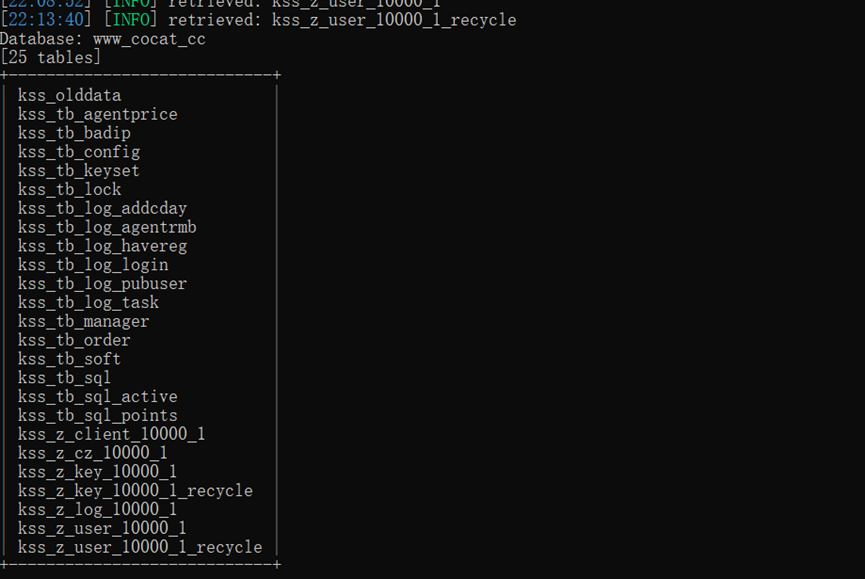Screen dimensions: 865x579
Task: Select kss_tb_lock in the list
Action: click(70, 189)
